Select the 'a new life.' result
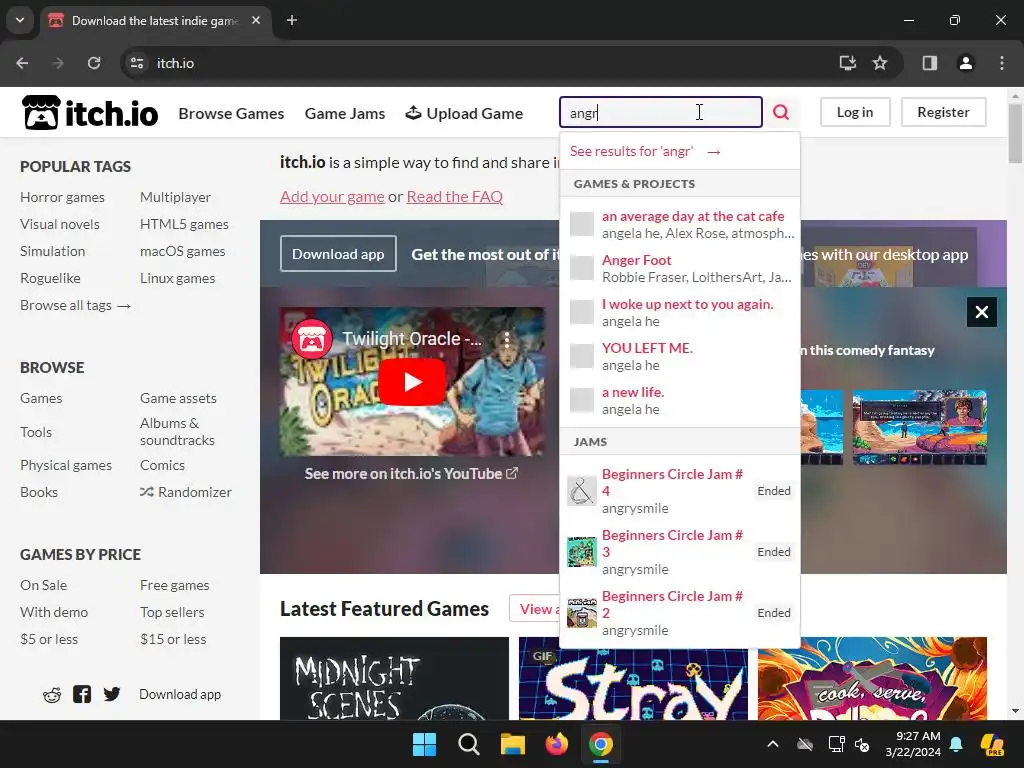This screenshot has height=768, width=1024. [680, 400]
